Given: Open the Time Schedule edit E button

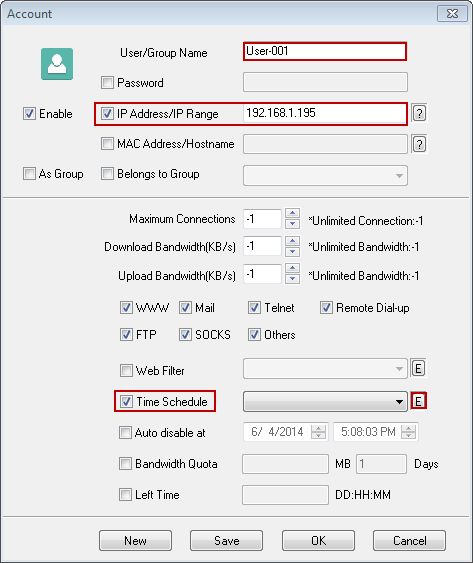Looking at the screenshot, I should click(418, 401).
